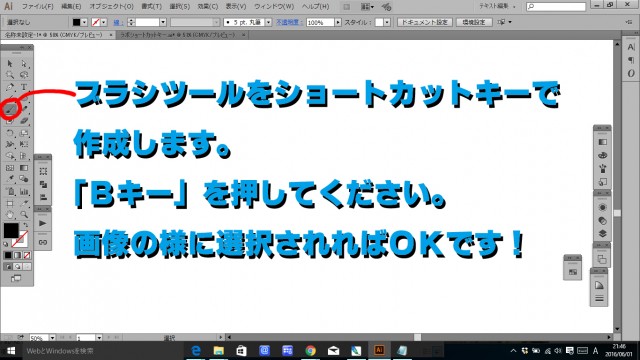Screen dimensions: 640x360
Task: Click the ドキュメント設定 button
Action: [424, 22]
